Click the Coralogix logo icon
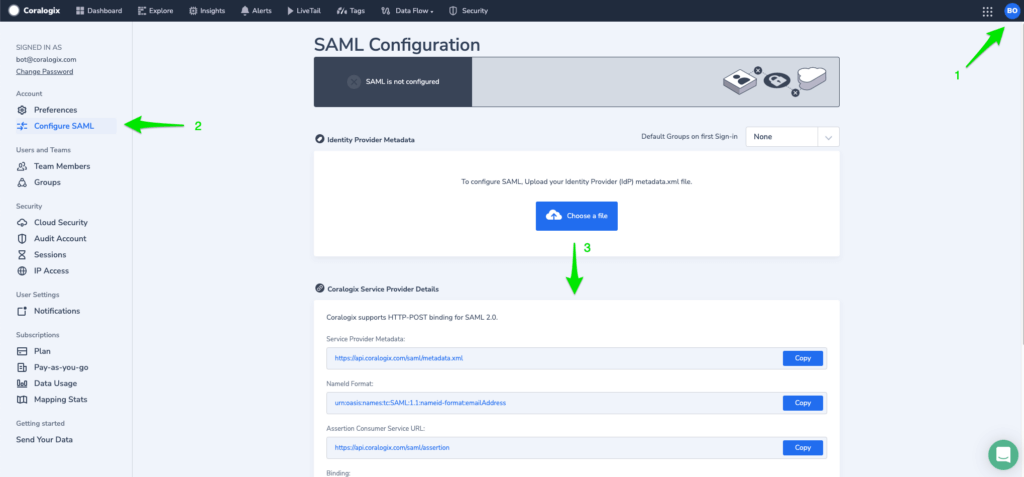The width and height of the screenshot is (1024, 477). coord(14,10)
